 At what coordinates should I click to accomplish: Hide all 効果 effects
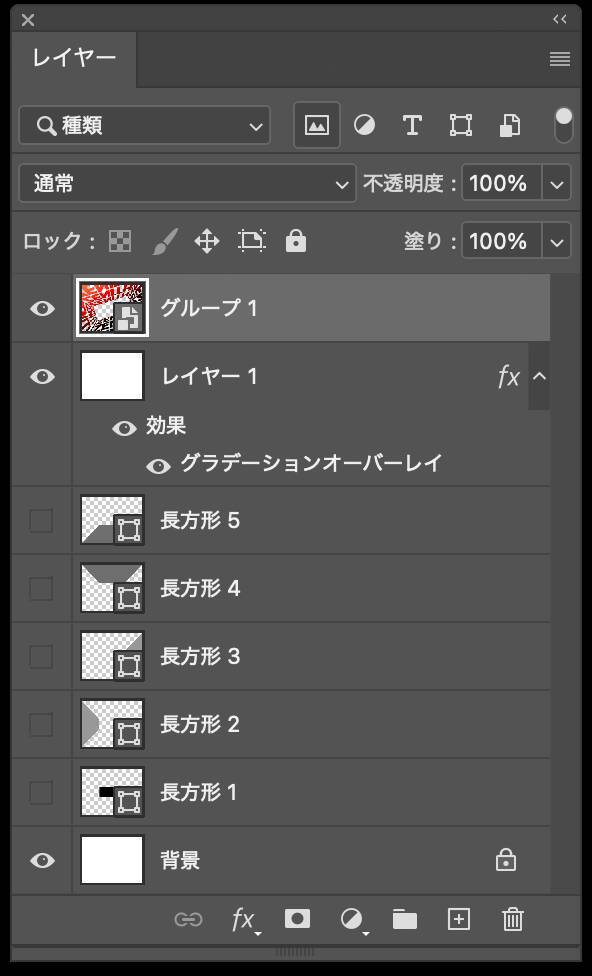(125, 428)
